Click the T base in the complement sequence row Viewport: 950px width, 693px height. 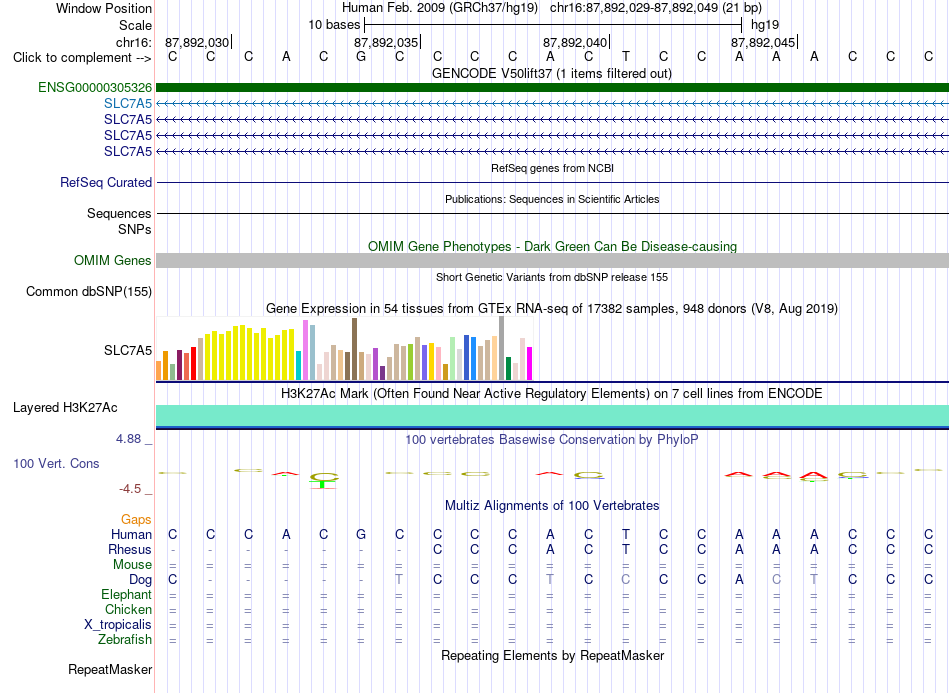[x=626, y=57]
